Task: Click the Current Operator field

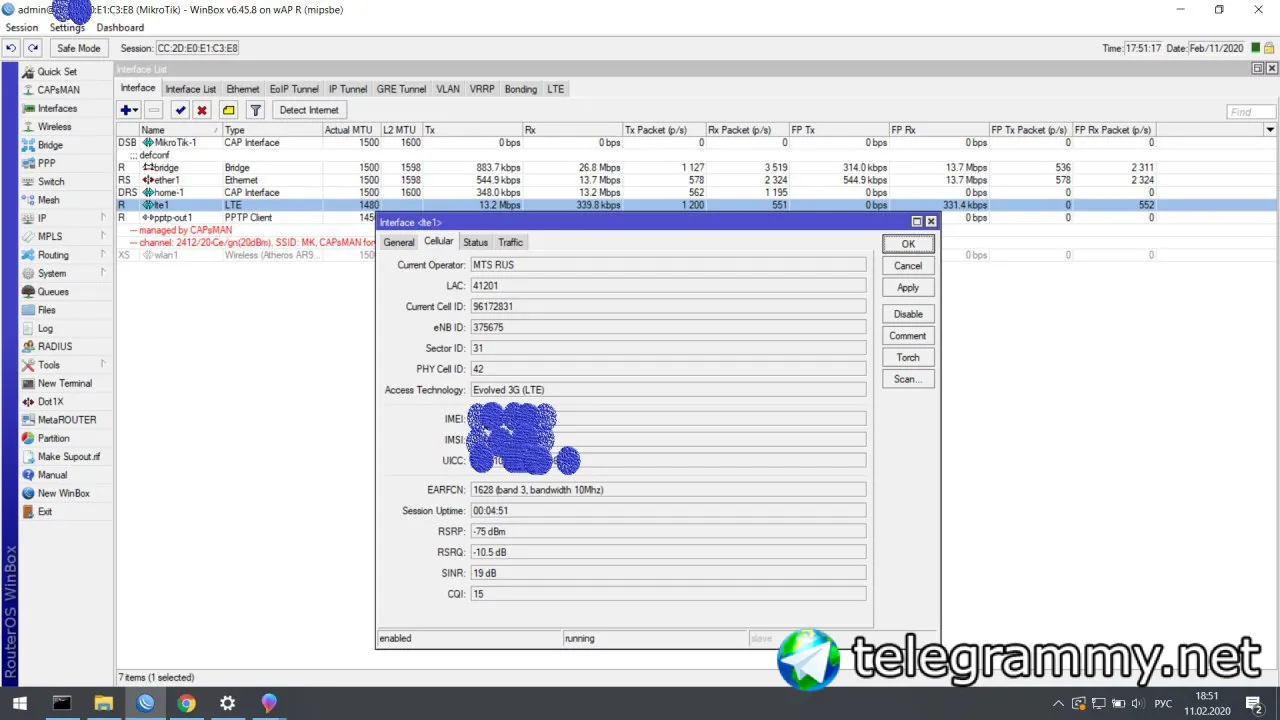Action: tap(668, 265)
